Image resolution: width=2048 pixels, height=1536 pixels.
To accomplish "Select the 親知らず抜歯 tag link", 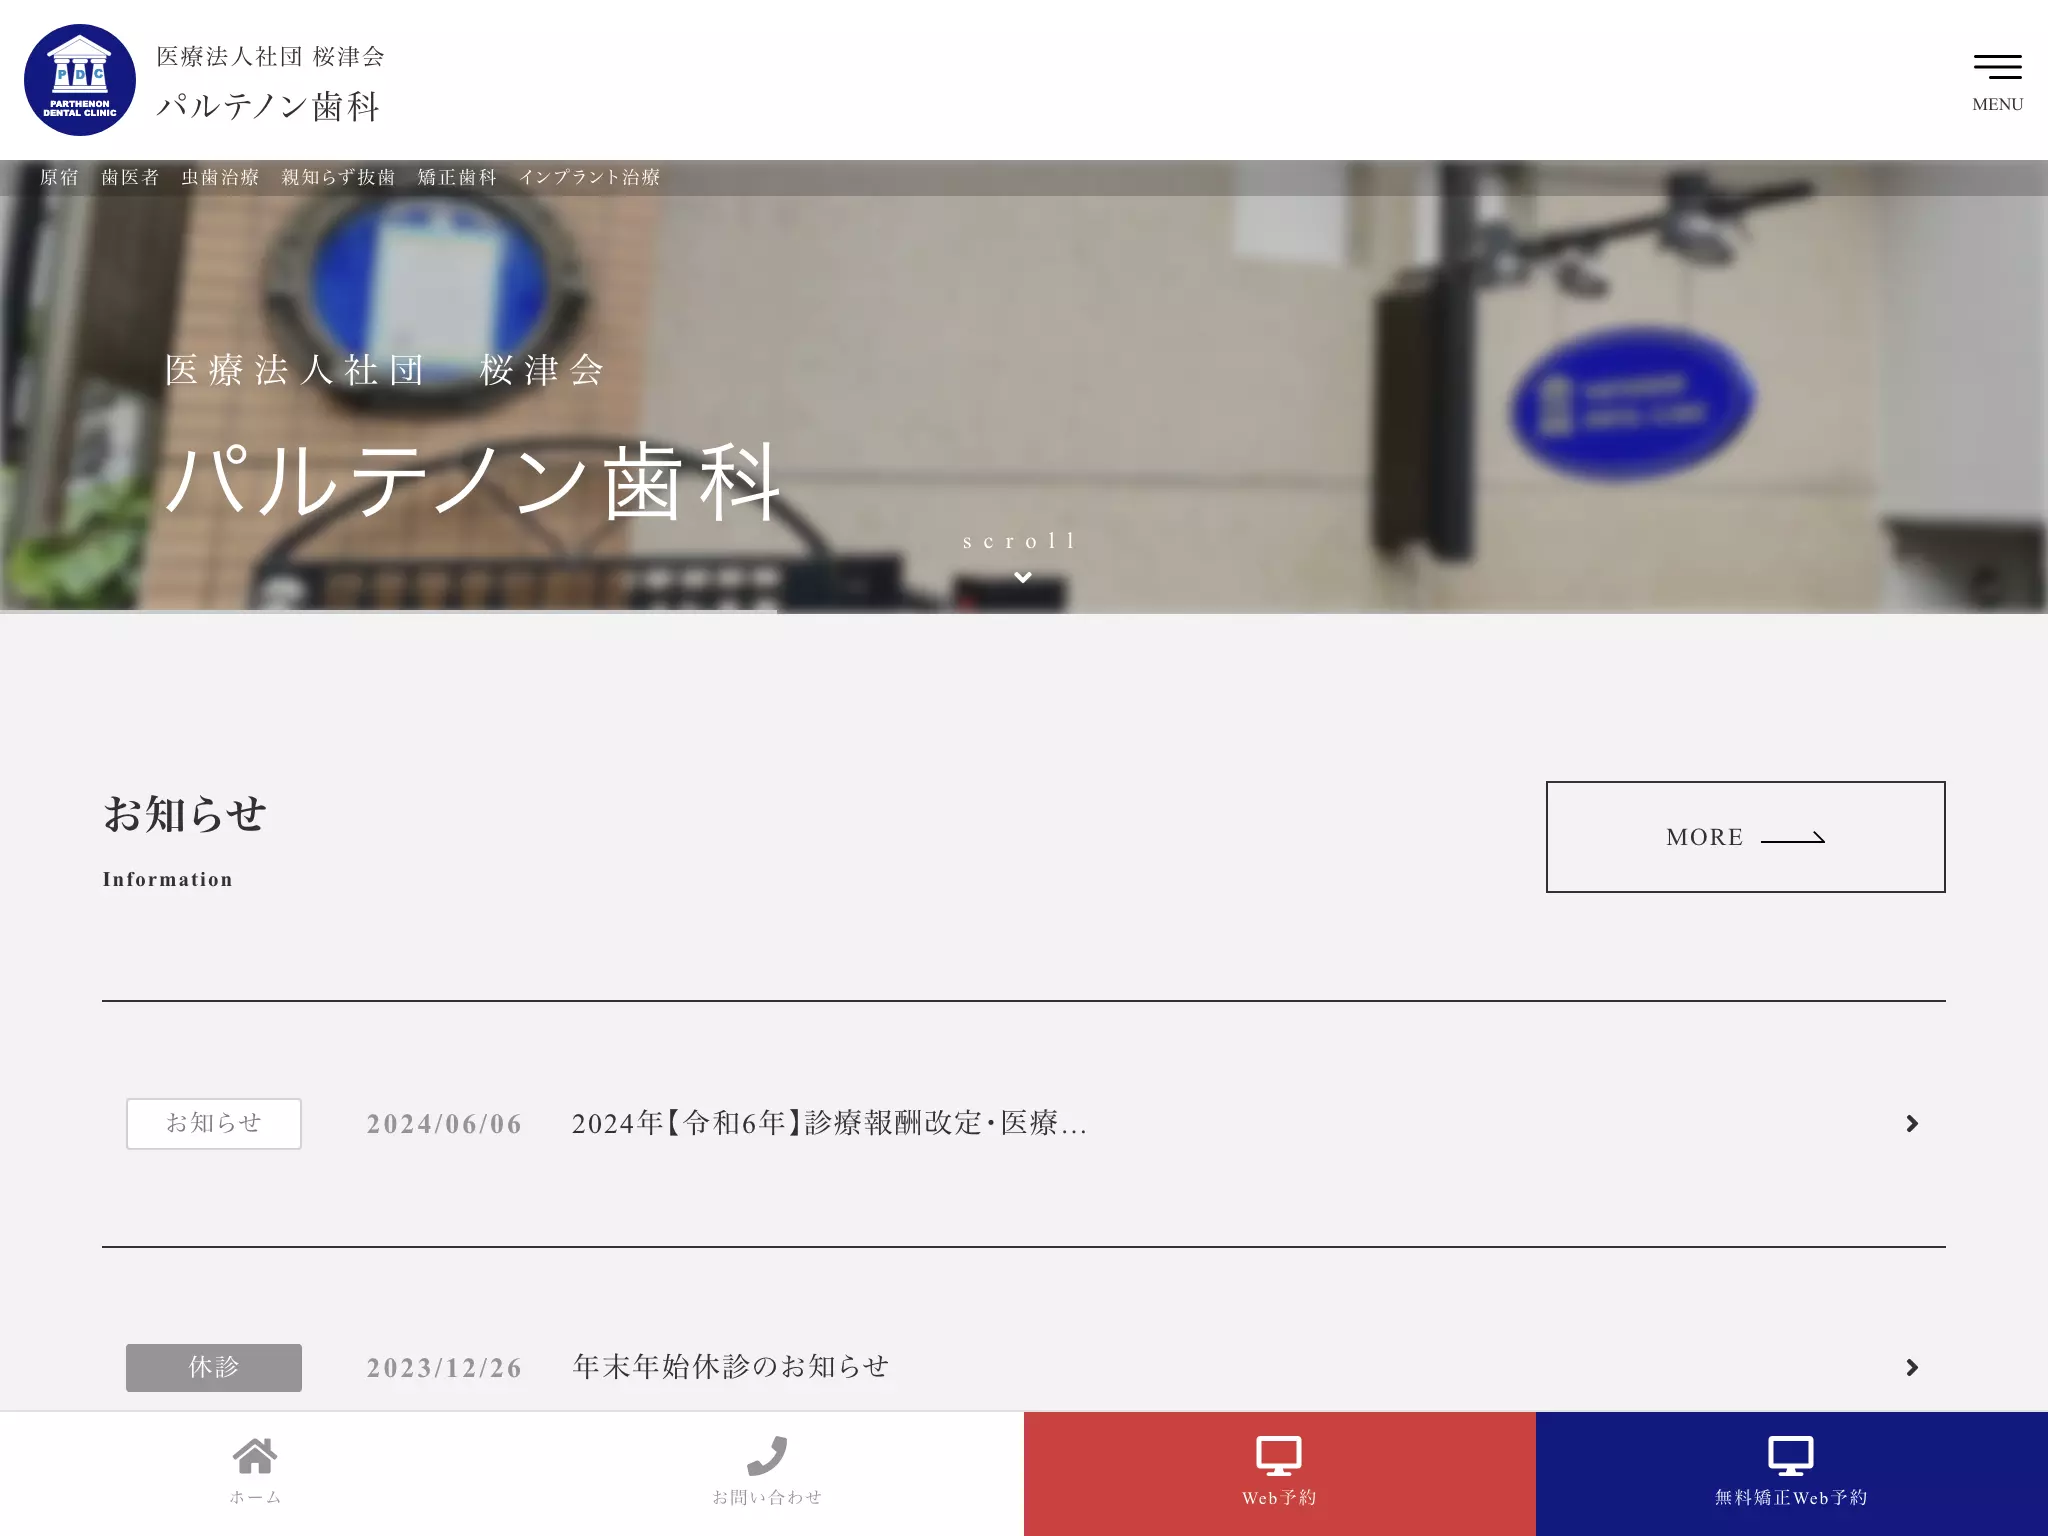I will point(338,177).
